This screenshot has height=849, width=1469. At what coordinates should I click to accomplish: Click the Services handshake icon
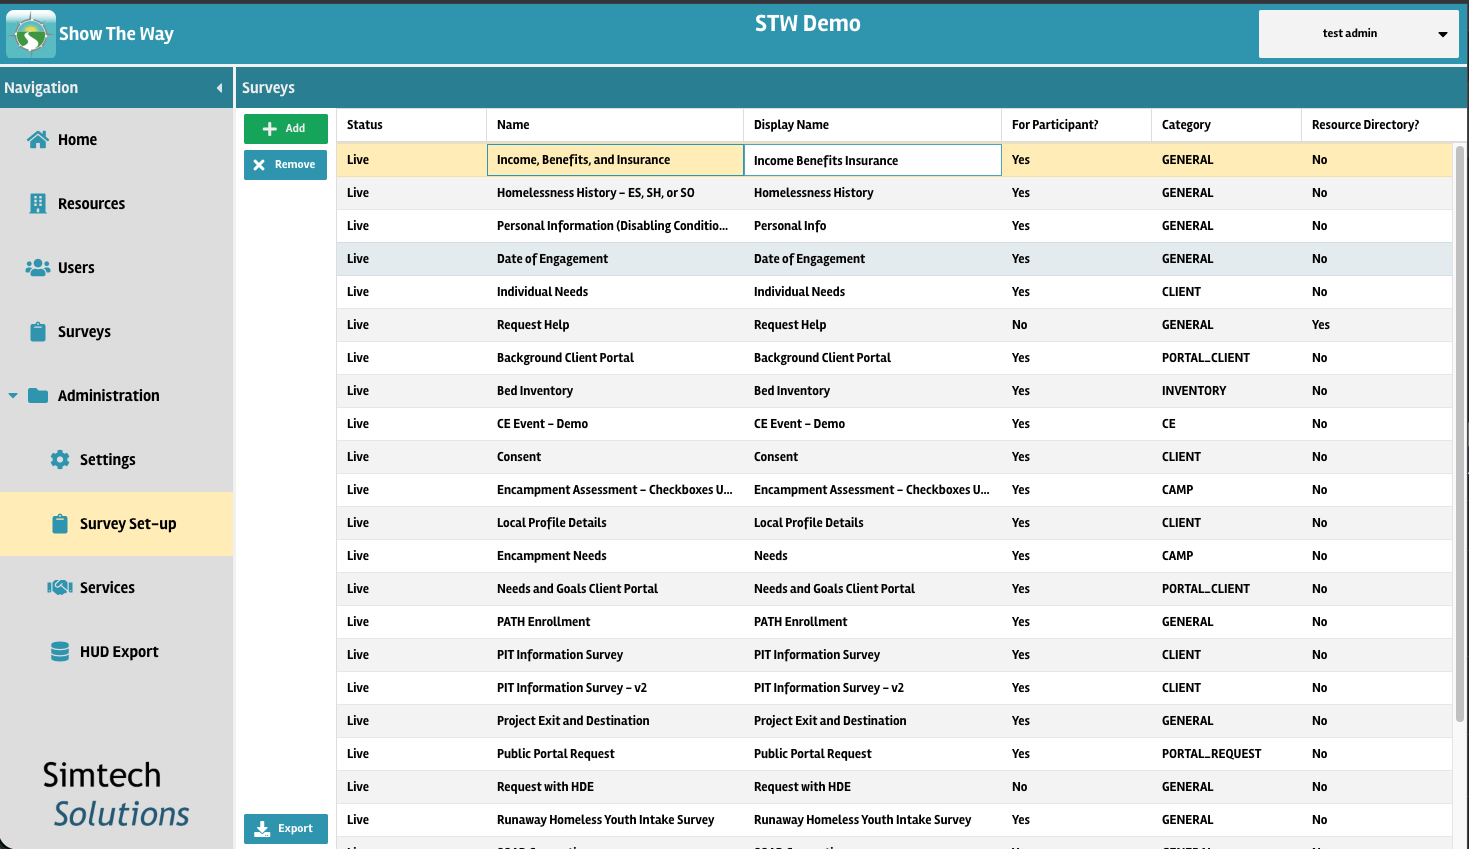tap(60, 588)
